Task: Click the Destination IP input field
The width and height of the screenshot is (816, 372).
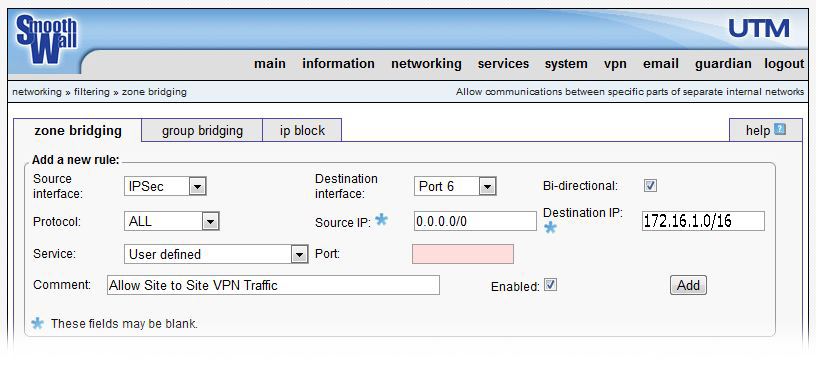Action: (x=703, y=221)
